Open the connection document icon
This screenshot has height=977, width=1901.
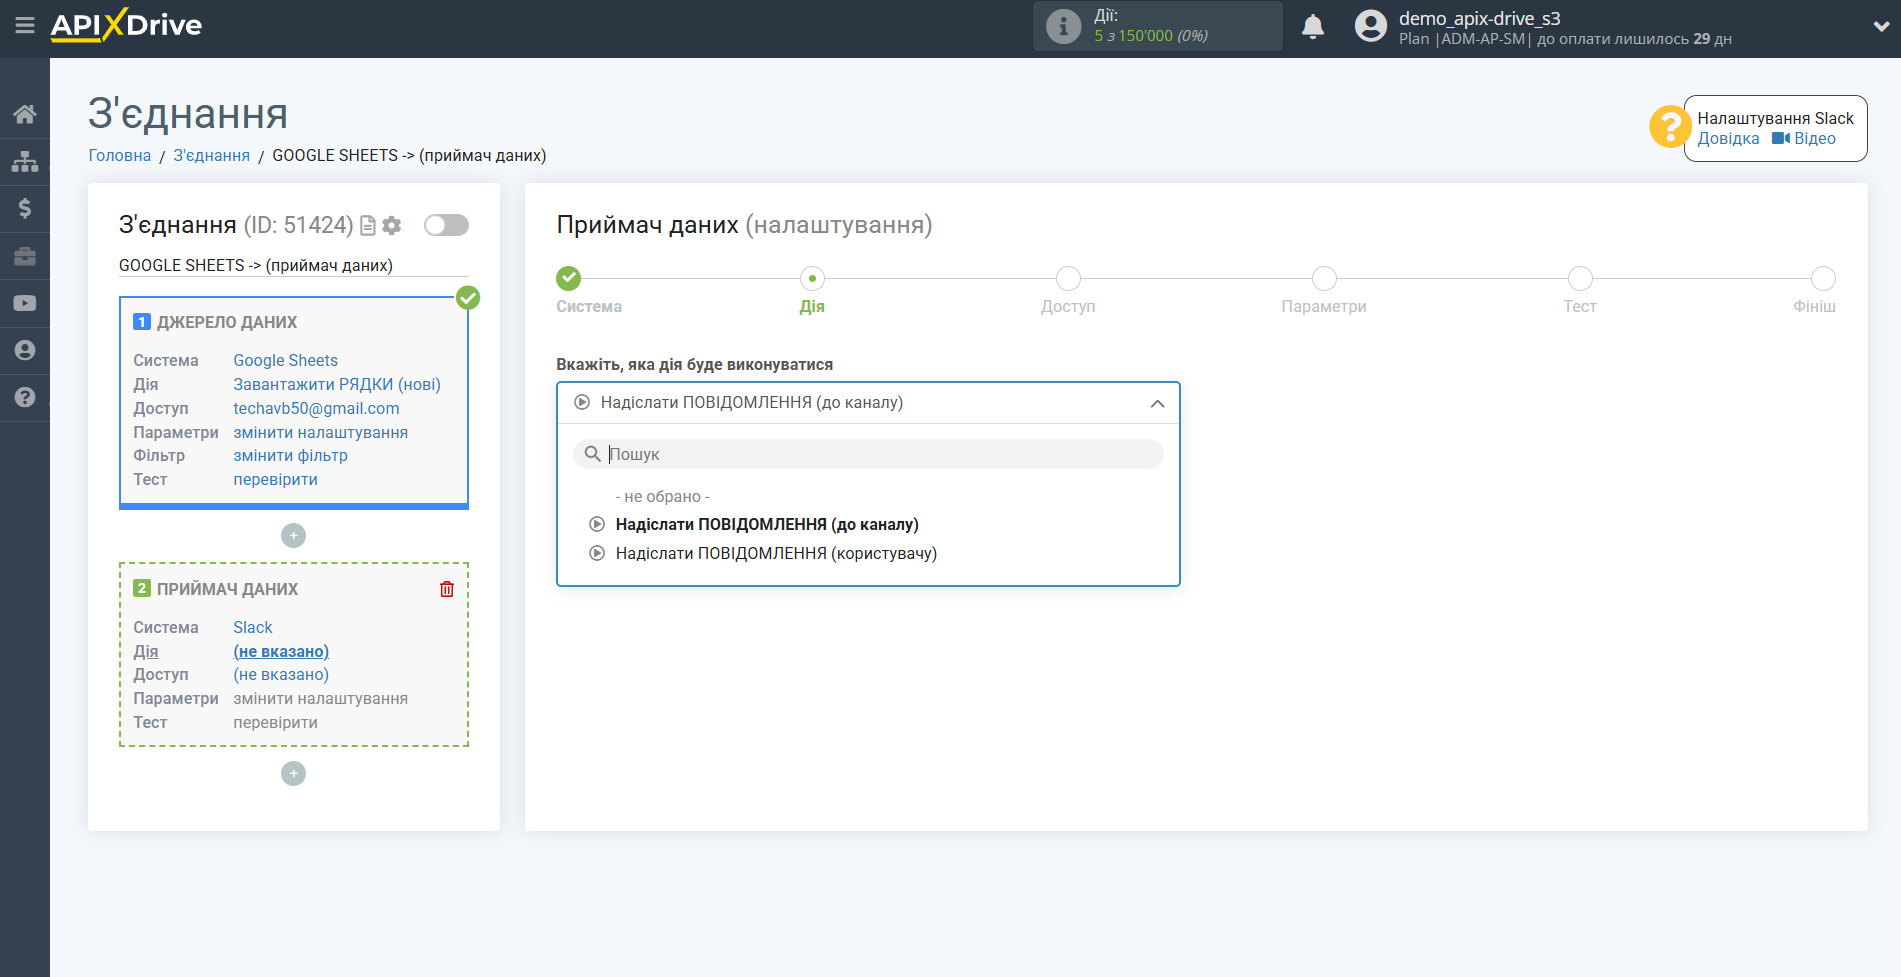tap(368, 226)
